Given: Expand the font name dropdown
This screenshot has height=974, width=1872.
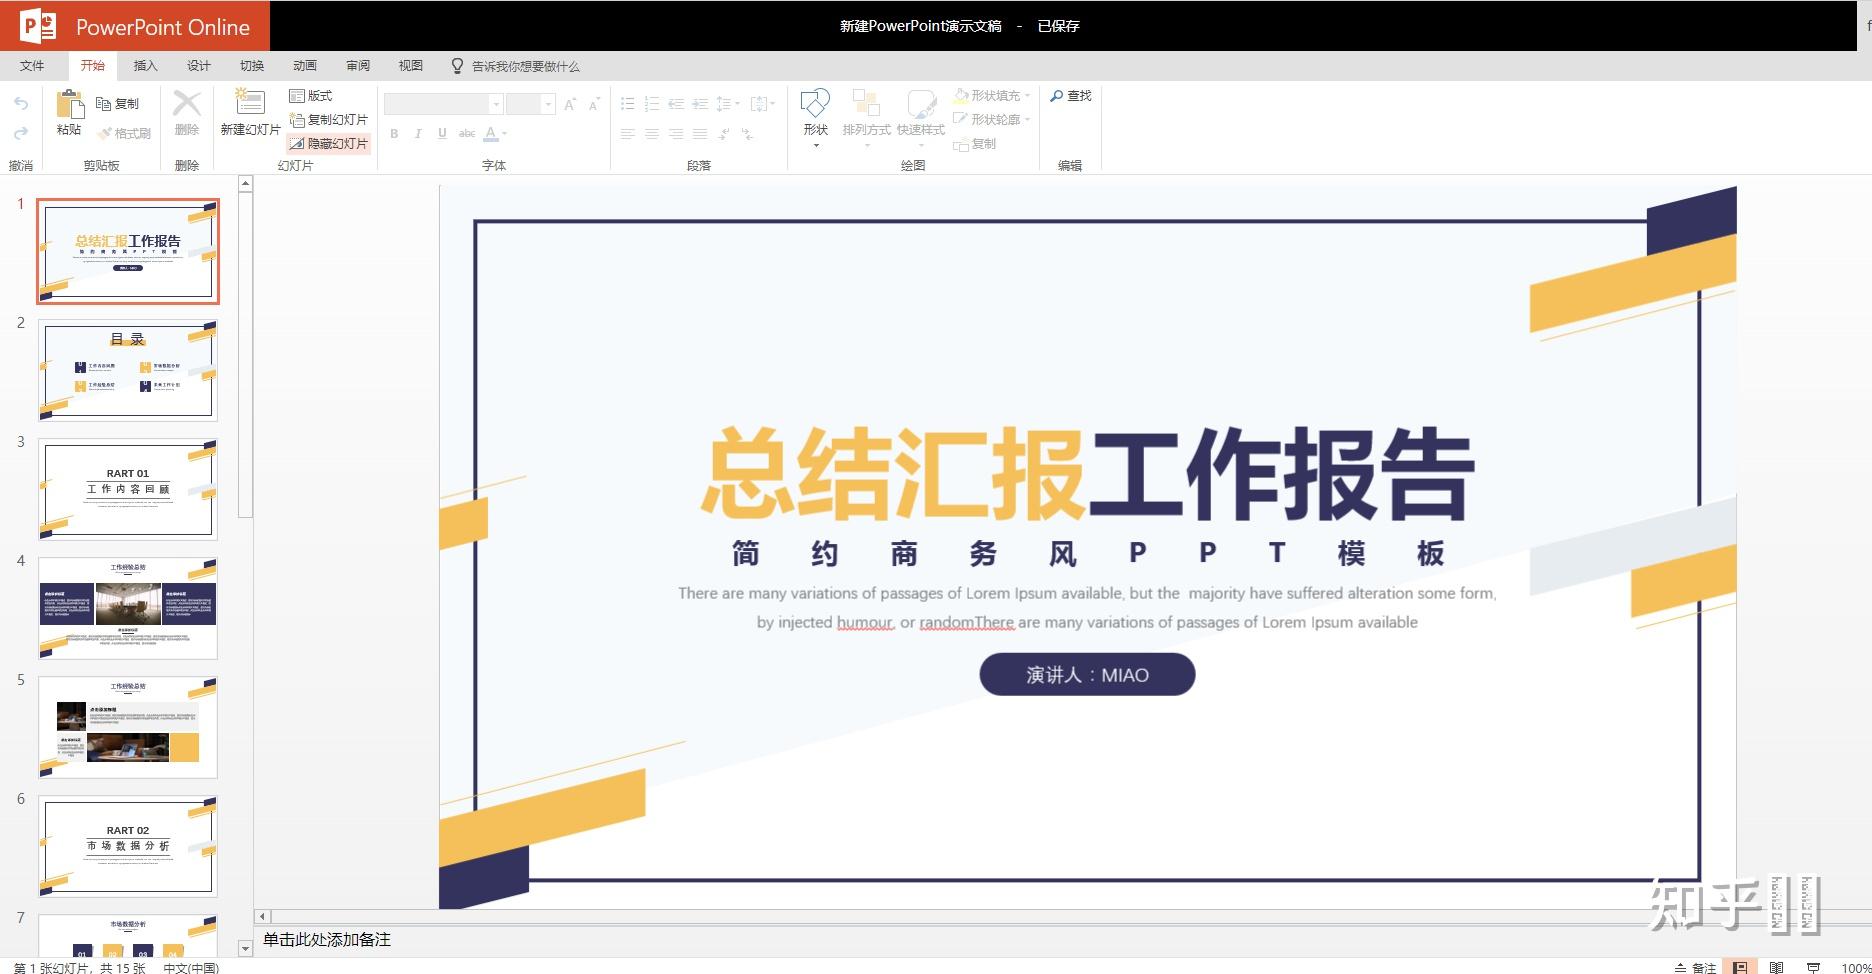Looking at the screenshot, I should coord(496,104).
